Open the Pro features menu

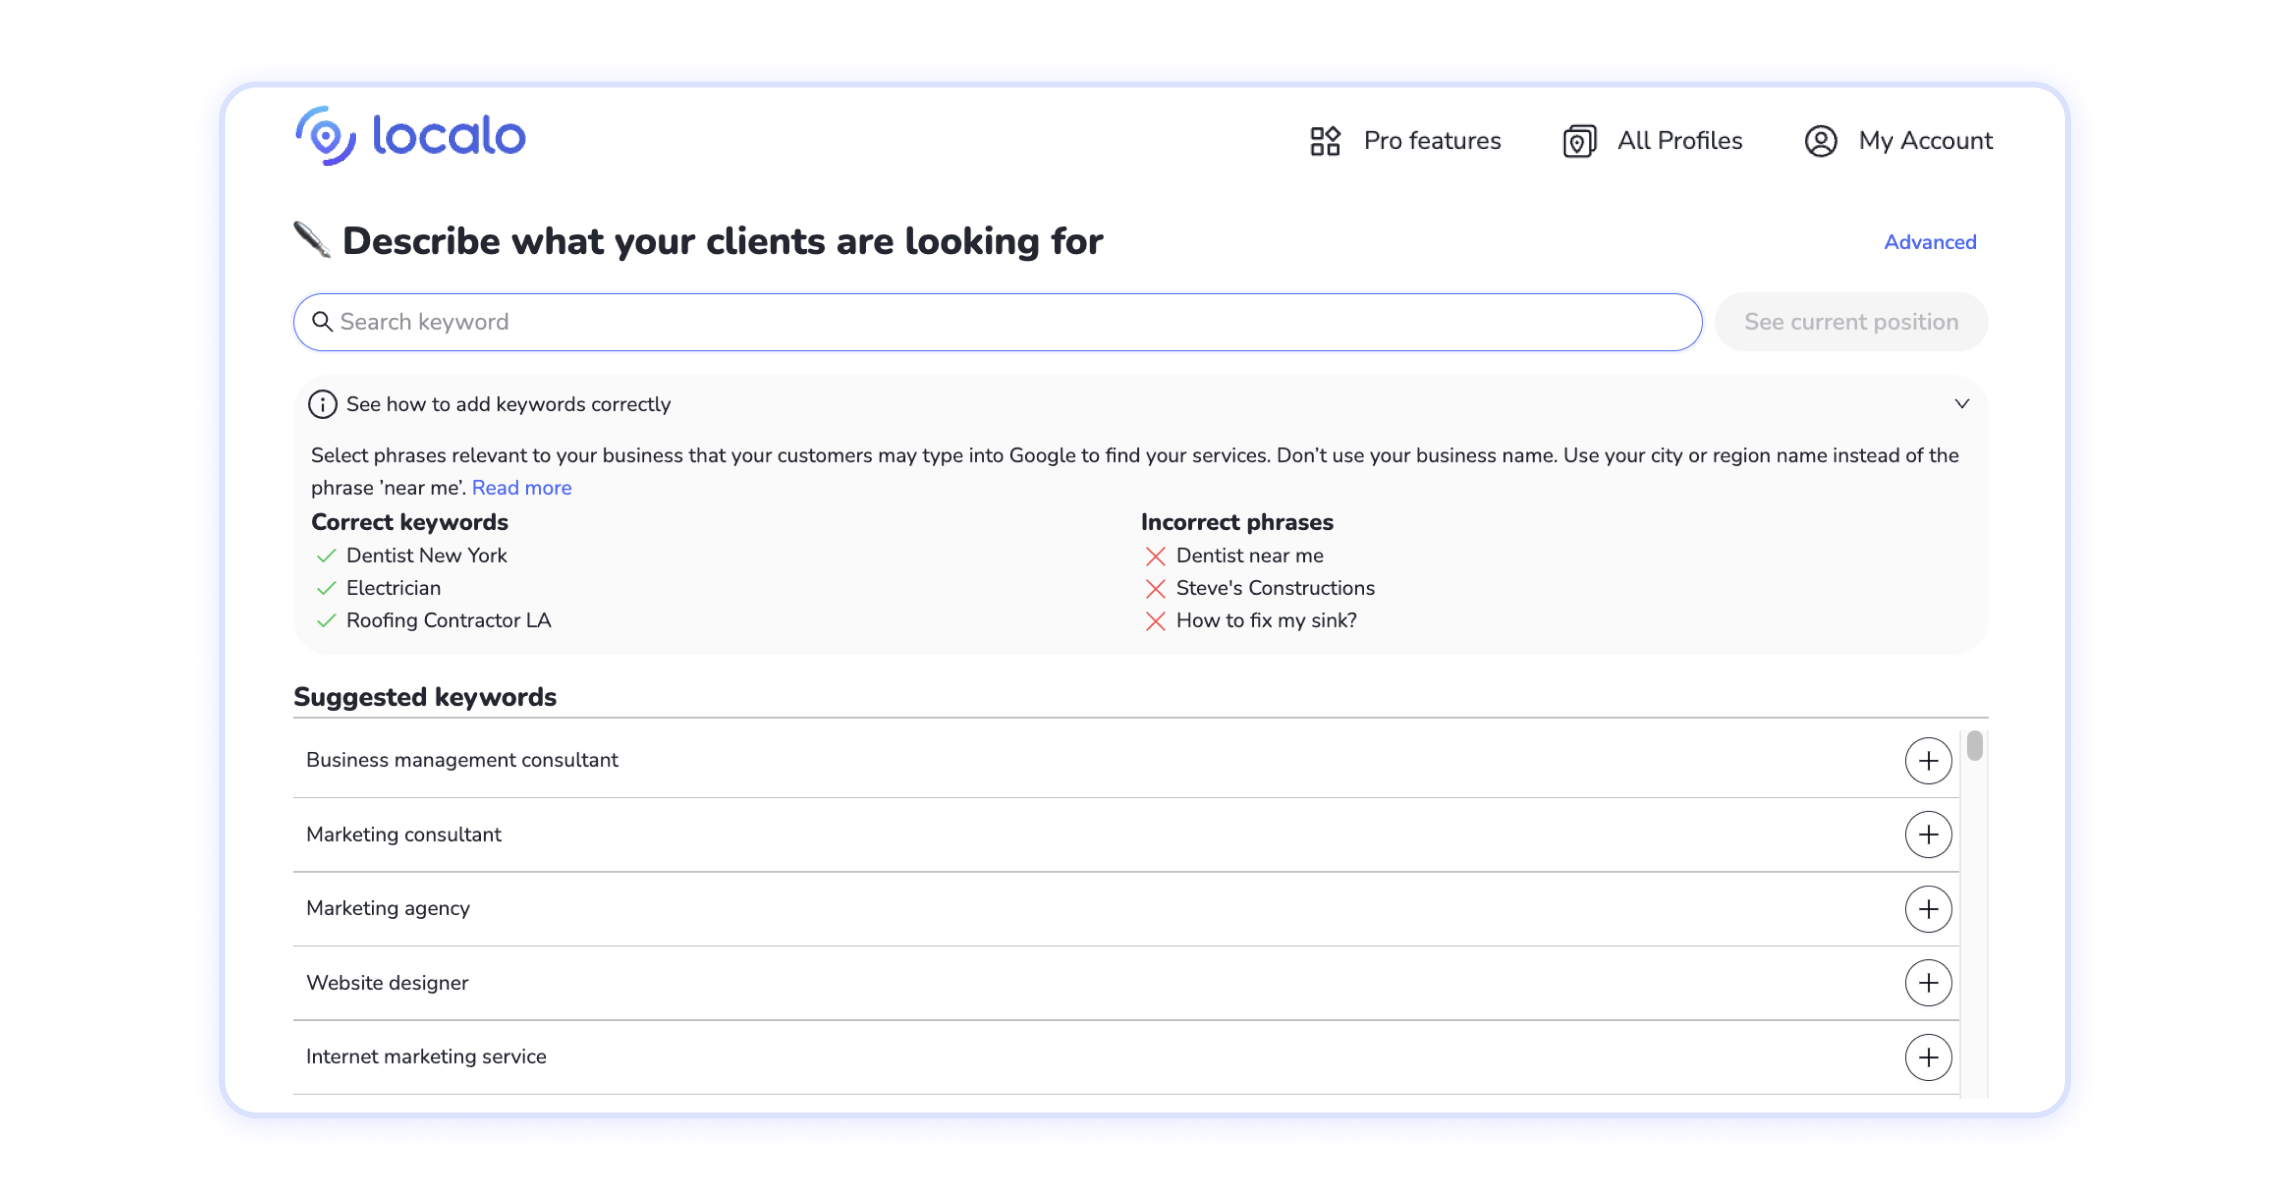pyautogui.click(x=1431, y=141)
